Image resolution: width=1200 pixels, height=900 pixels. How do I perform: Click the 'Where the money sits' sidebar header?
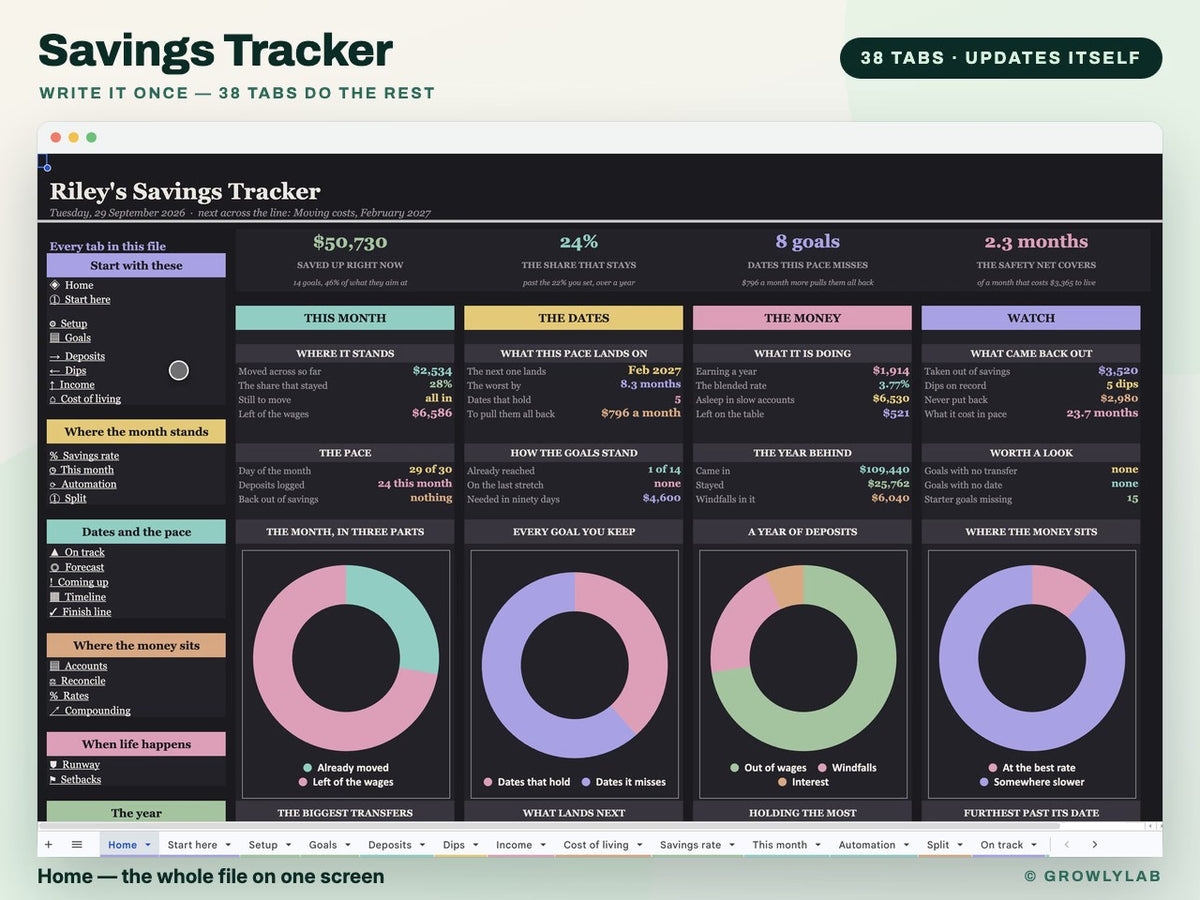click(x=136, y=645)
